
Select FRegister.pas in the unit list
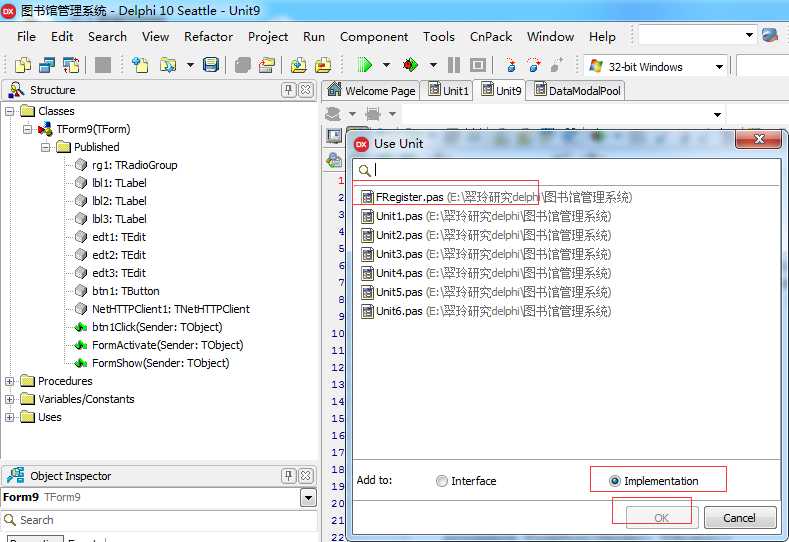tap(567, 197)
